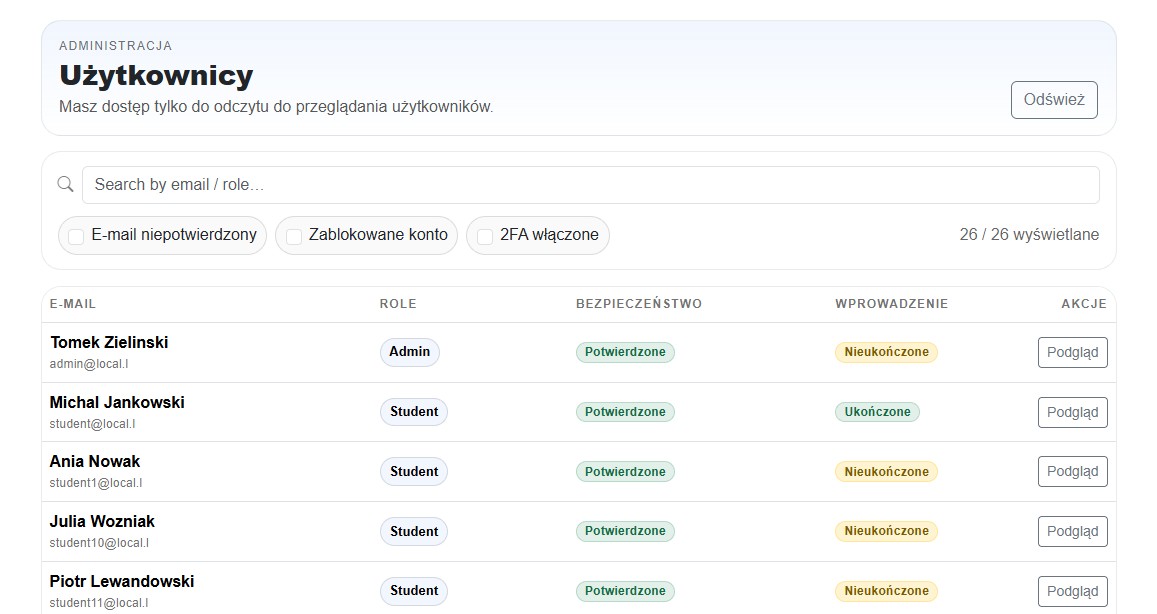Open Podgląd for Michal Jankowski
The height and width of the screenshot is (614, 1157).
[1072, 411]
